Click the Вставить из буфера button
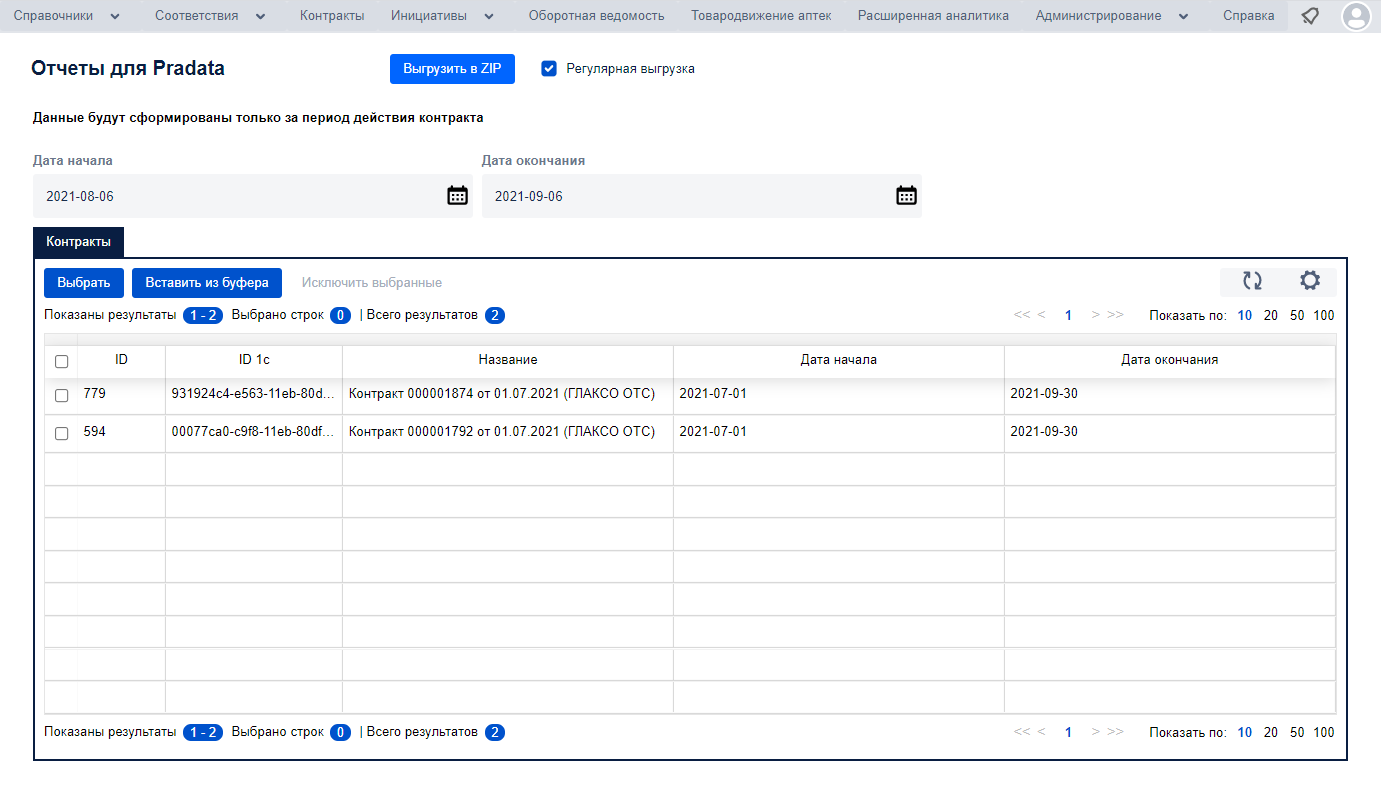1381x790 pixels. [207, 283]
